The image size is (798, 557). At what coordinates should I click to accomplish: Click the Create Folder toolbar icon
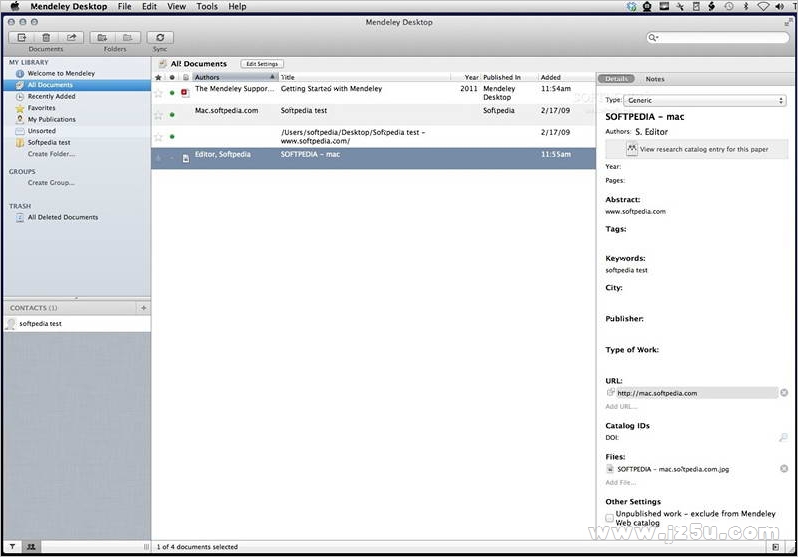(x=102, y=37)
